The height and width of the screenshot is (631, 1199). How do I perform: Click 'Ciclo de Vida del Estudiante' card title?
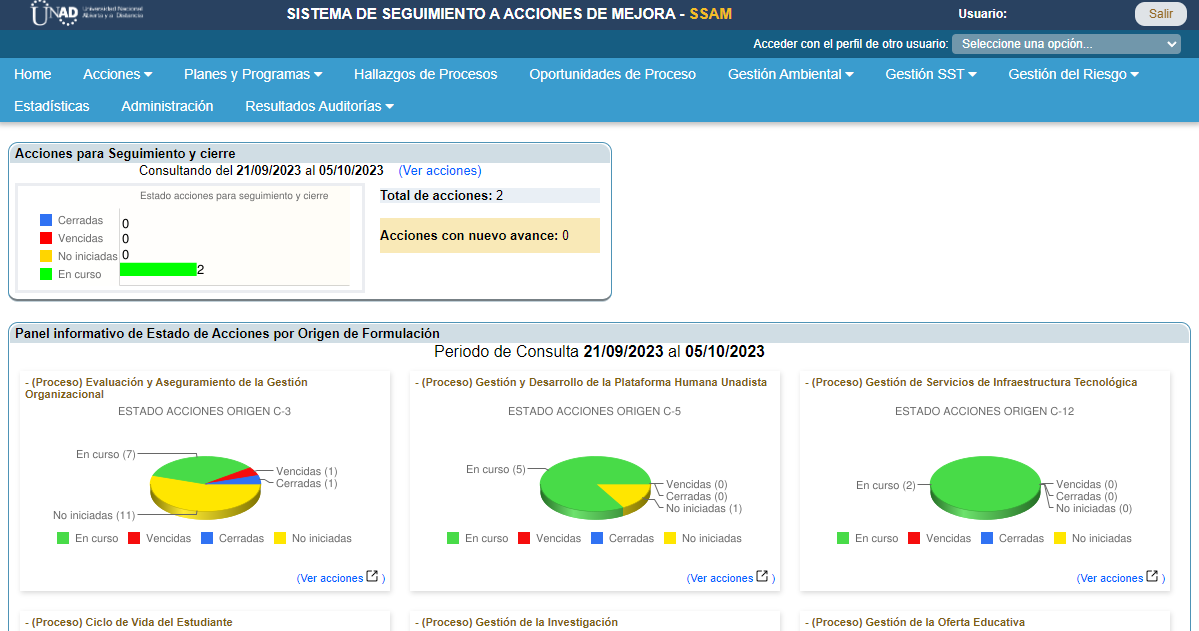click(128, 623)
